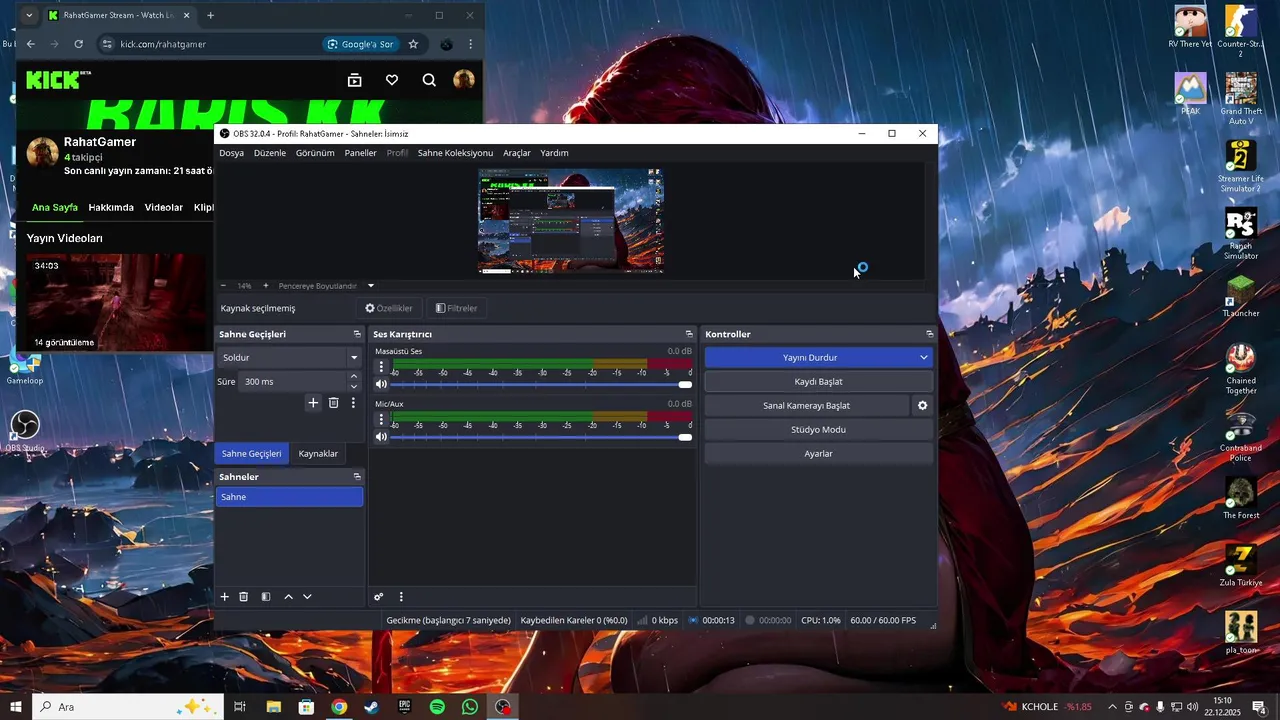Open the Araçlar menu
1280x720 pixels.
click(517, 153)
